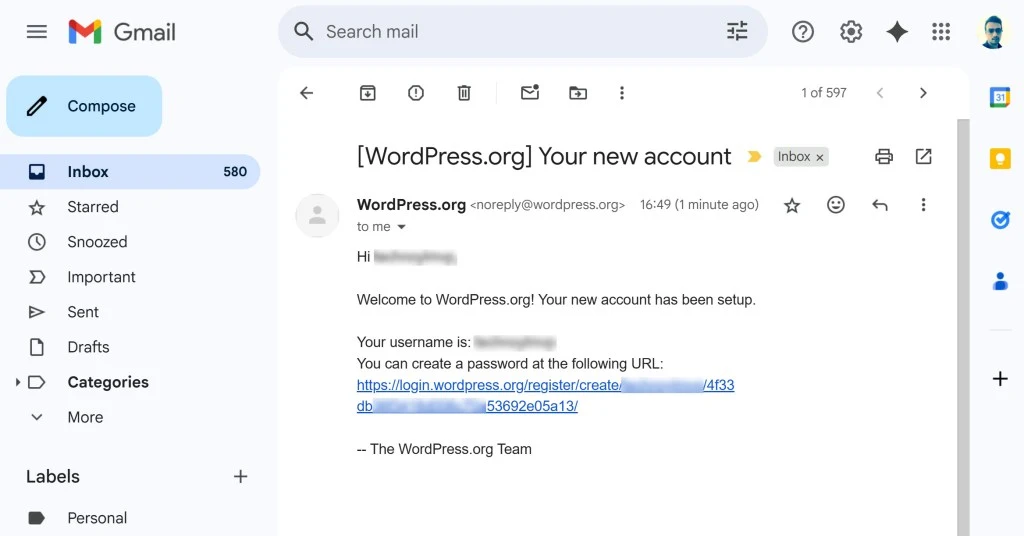Mark the email as unread

pos(530,93)
